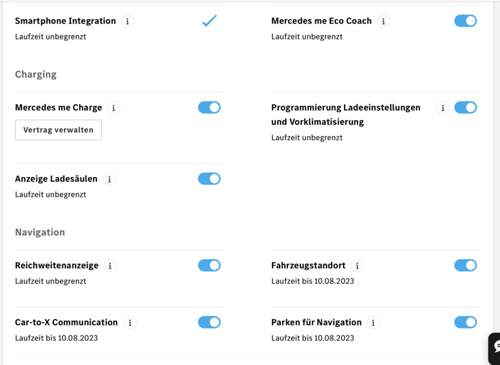
Task: Show info for Mercedes me Eco Coach
Action: click(x=383, y=21)
